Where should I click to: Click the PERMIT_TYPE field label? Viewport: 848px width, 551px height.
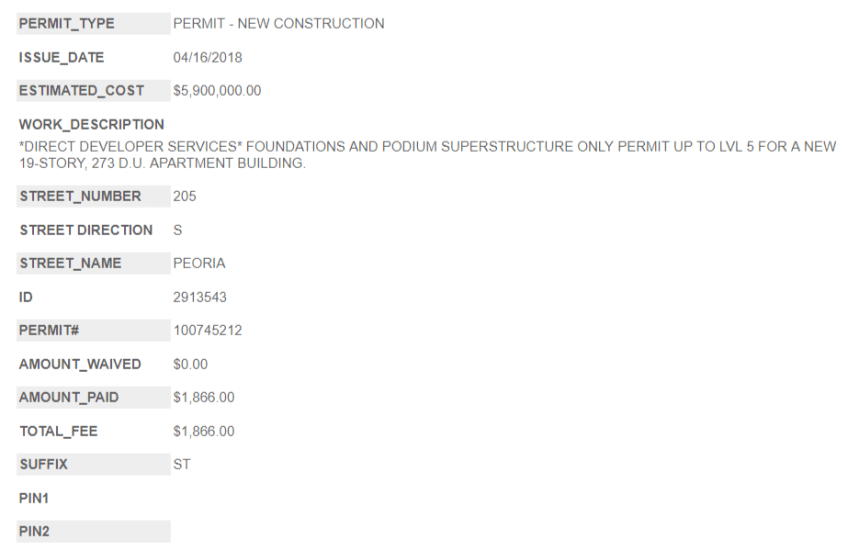point(66,24)
